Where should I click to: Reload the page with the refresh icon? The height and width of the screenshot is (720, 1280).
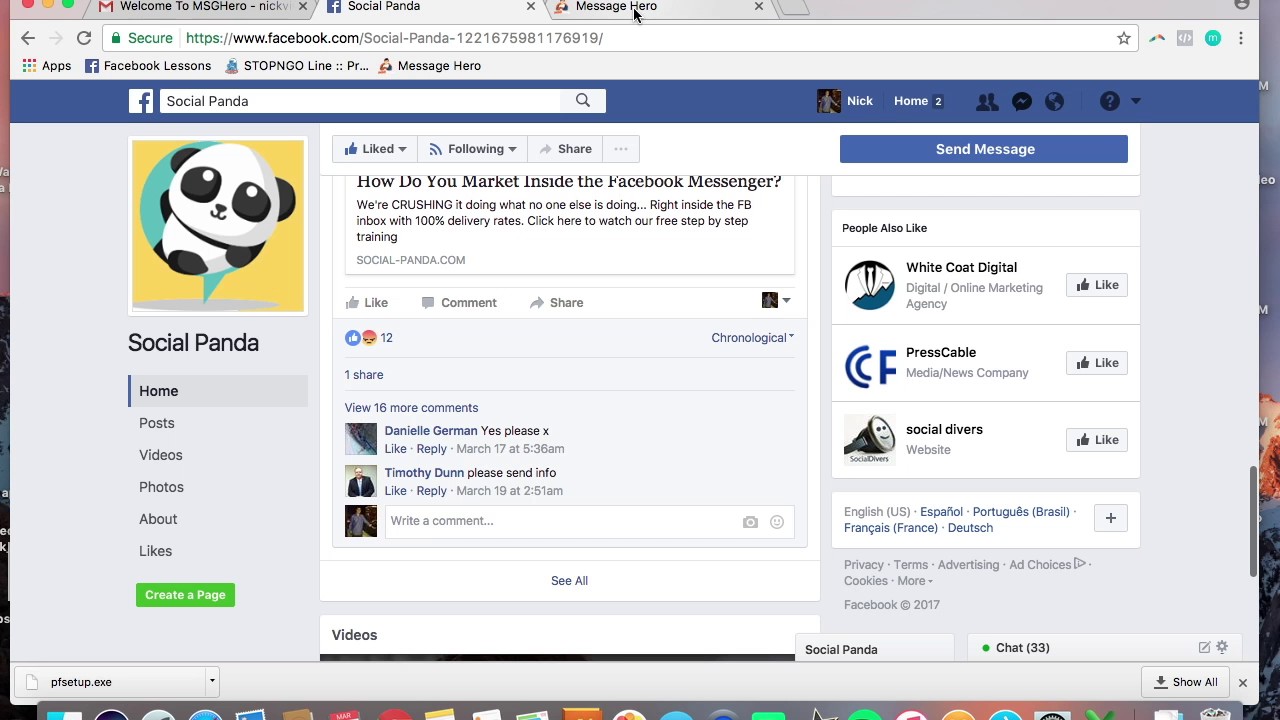[x=84, y=38]
